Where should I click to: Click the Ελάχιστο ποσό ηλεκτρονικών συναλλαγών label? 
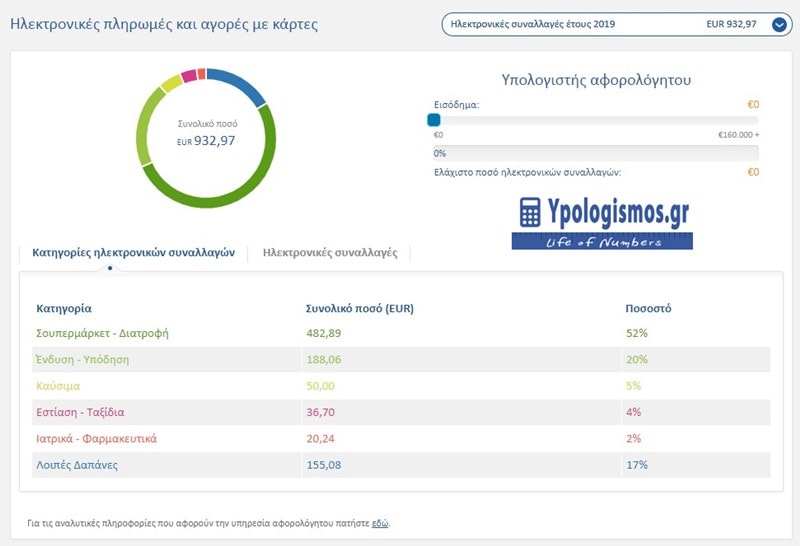pos(528,172)
